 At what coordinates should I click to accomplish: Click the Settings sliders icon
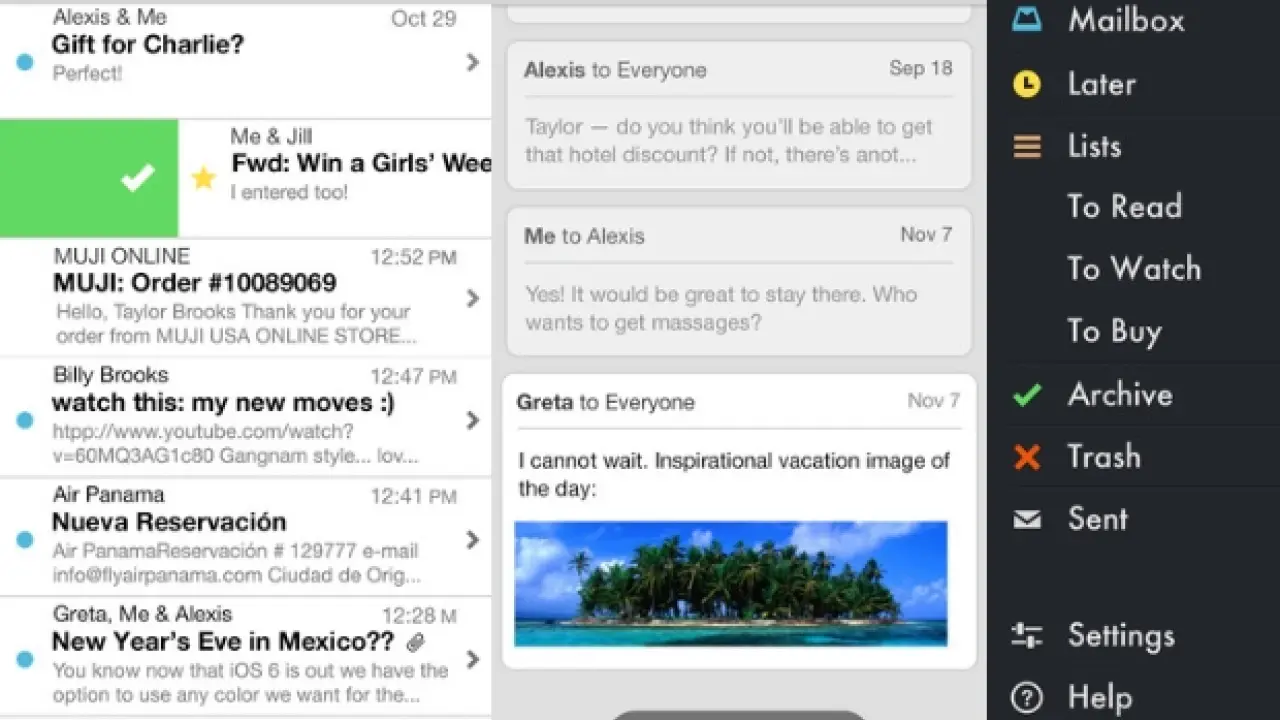[x=1027, y=635]
